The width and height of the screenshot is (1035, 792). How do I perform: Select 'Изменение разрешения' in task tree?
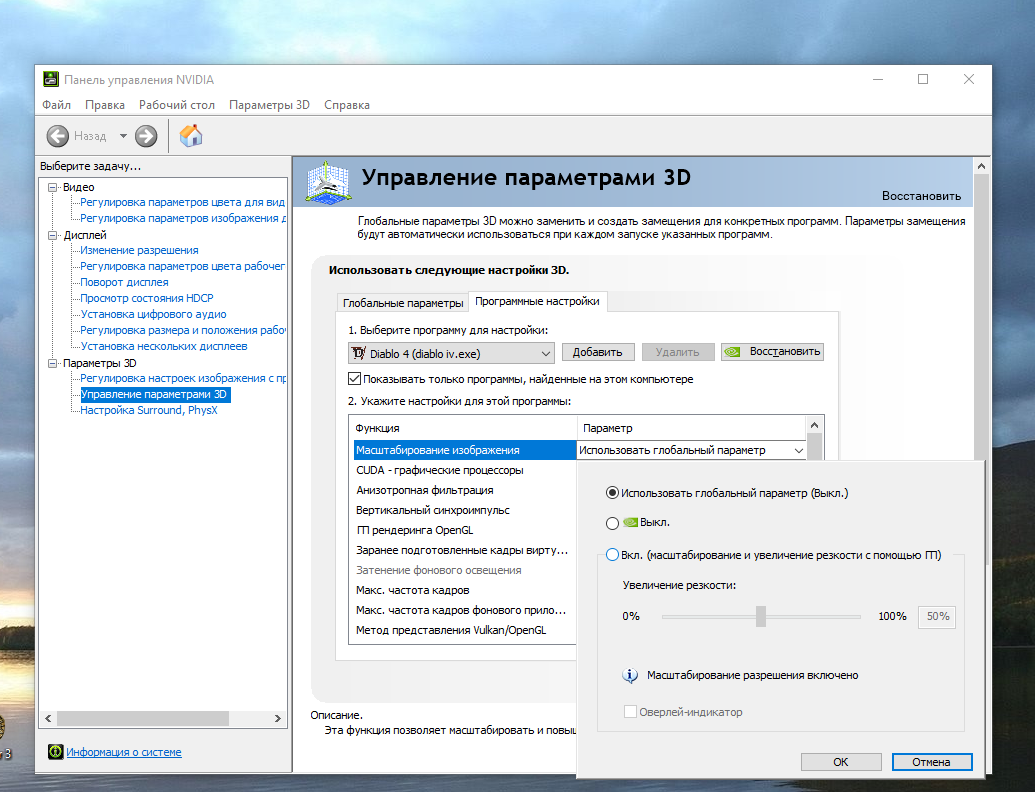pos(139,250)
